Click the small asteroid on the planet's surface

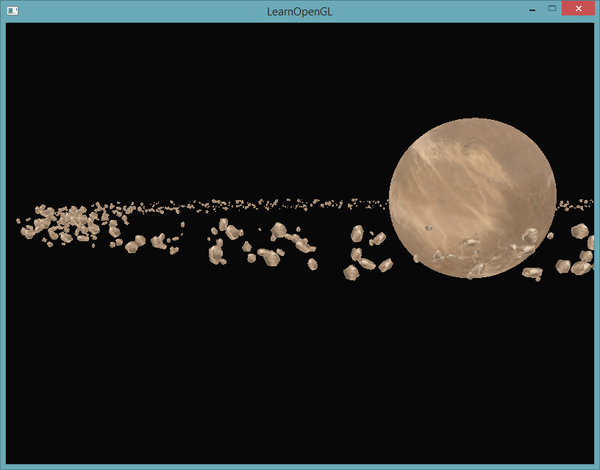pyautogui.click(x=429, y=228)
